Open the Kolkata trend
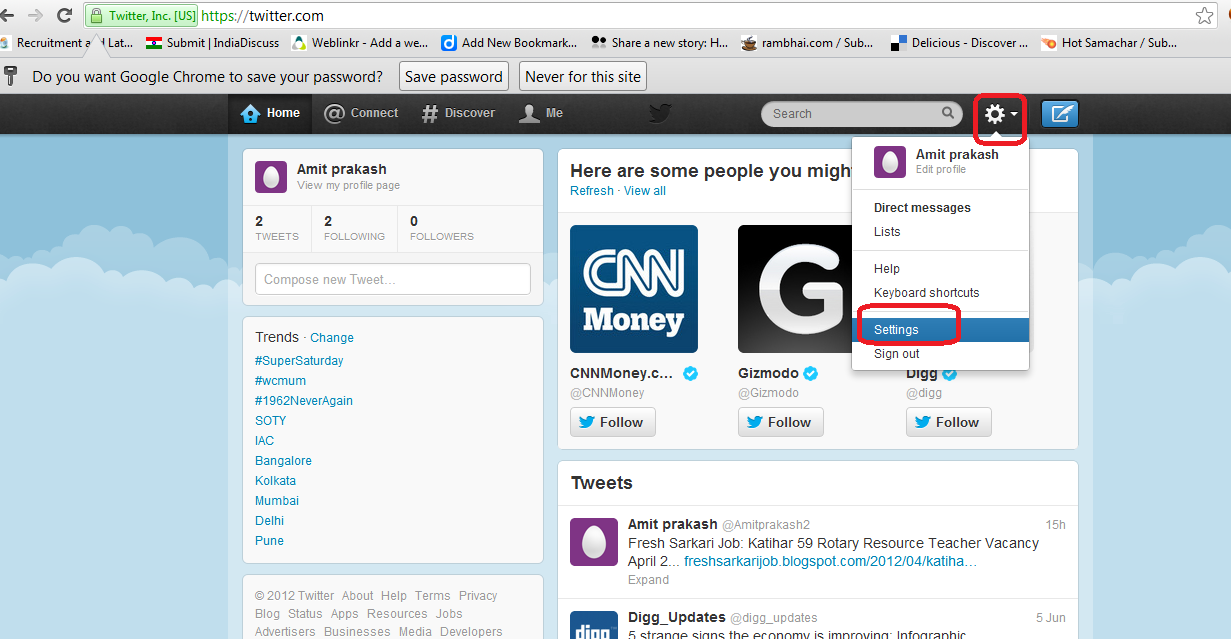The image size is (1231, 639). [275, 481]
